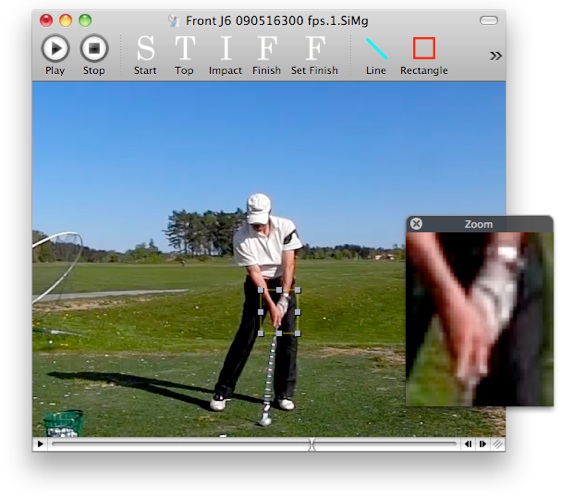Go to the Finish swing position
574x500 pixels.
point(266,55)
